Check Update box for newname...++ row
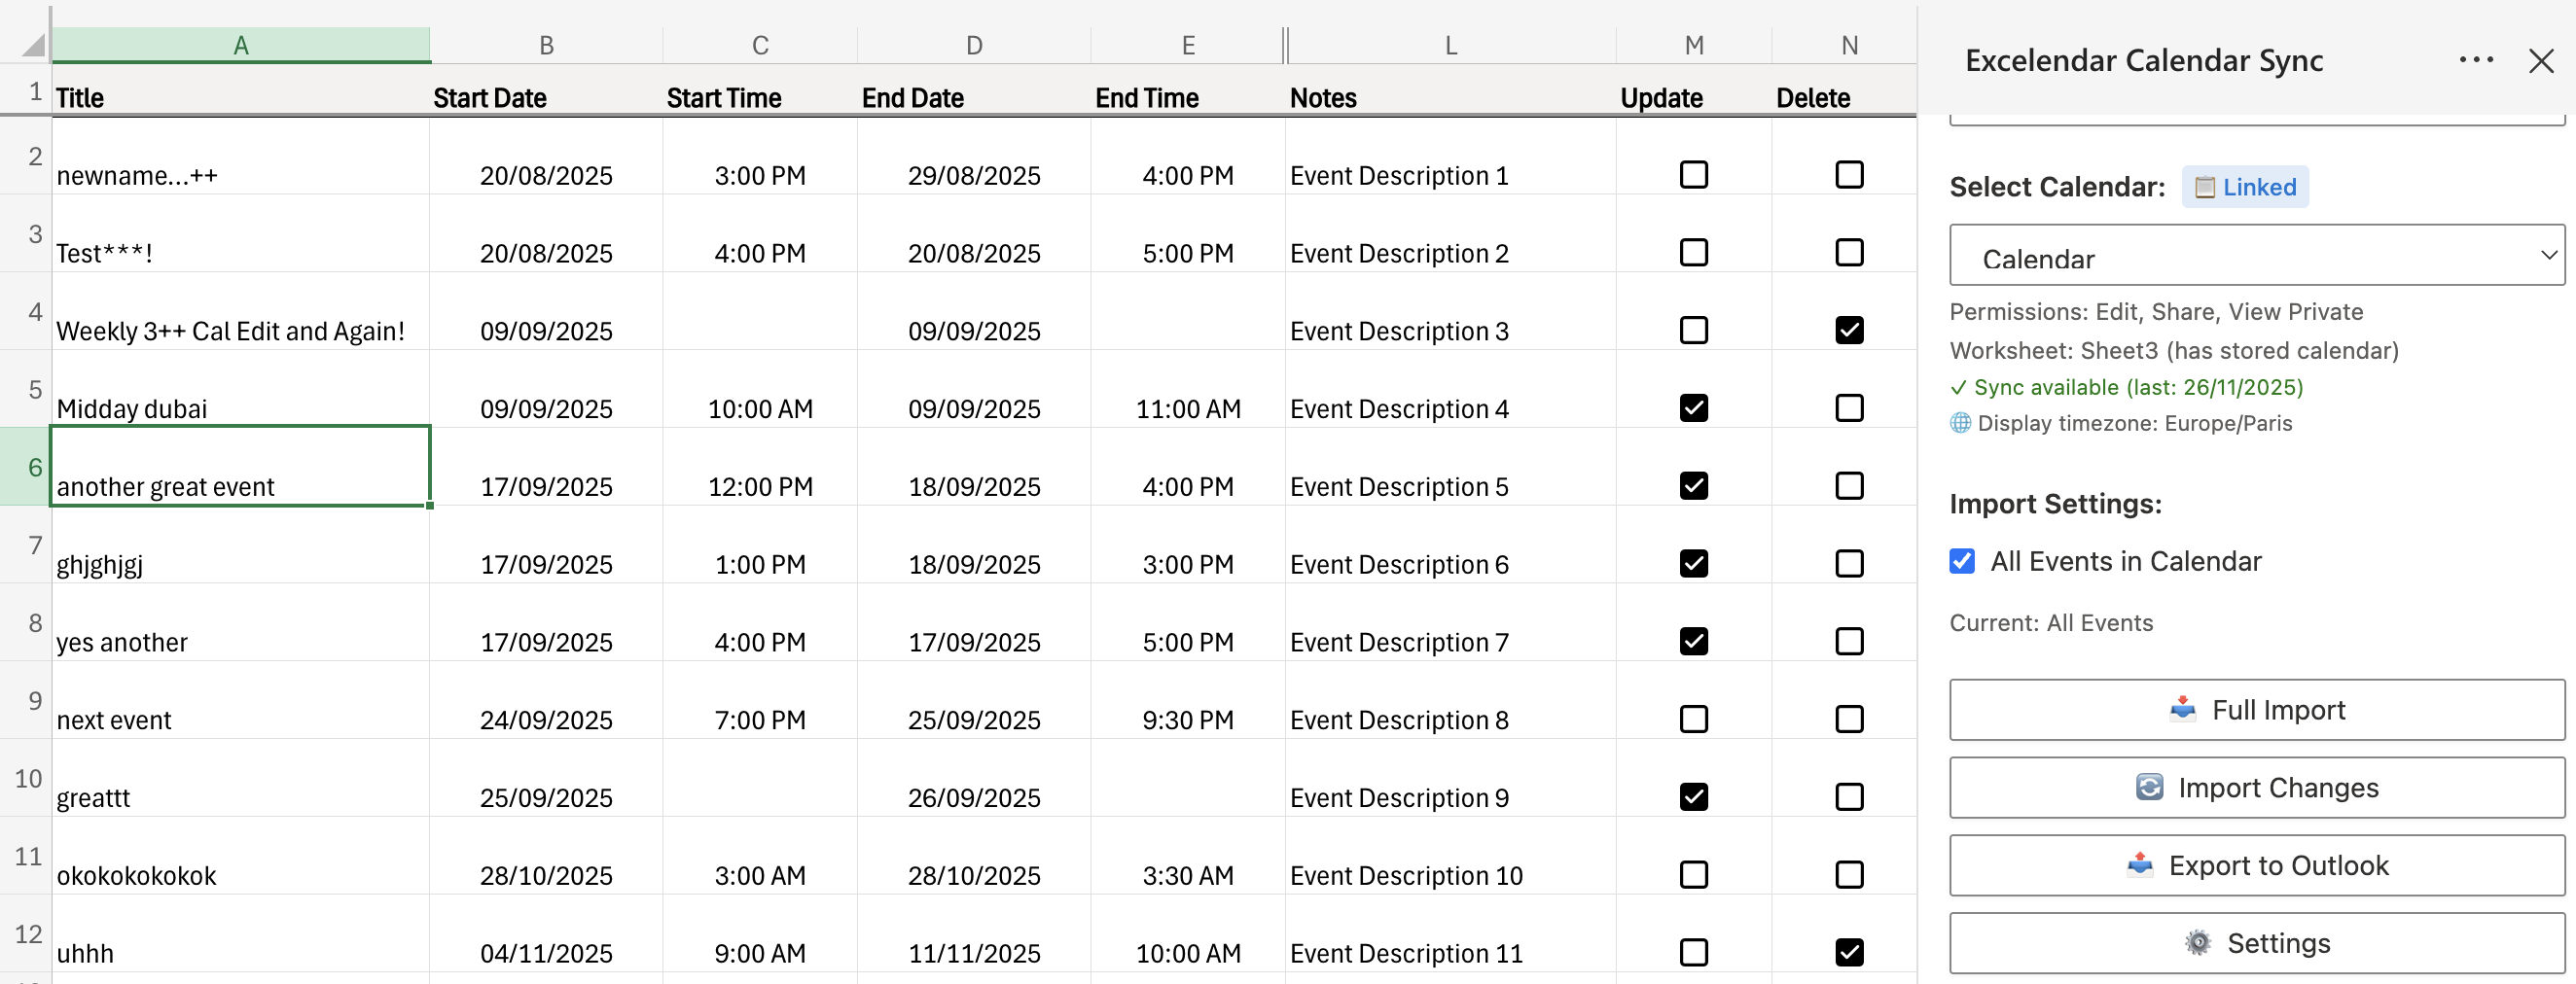The height and width of the screenshot is (984, 2576). point(1693,175)
